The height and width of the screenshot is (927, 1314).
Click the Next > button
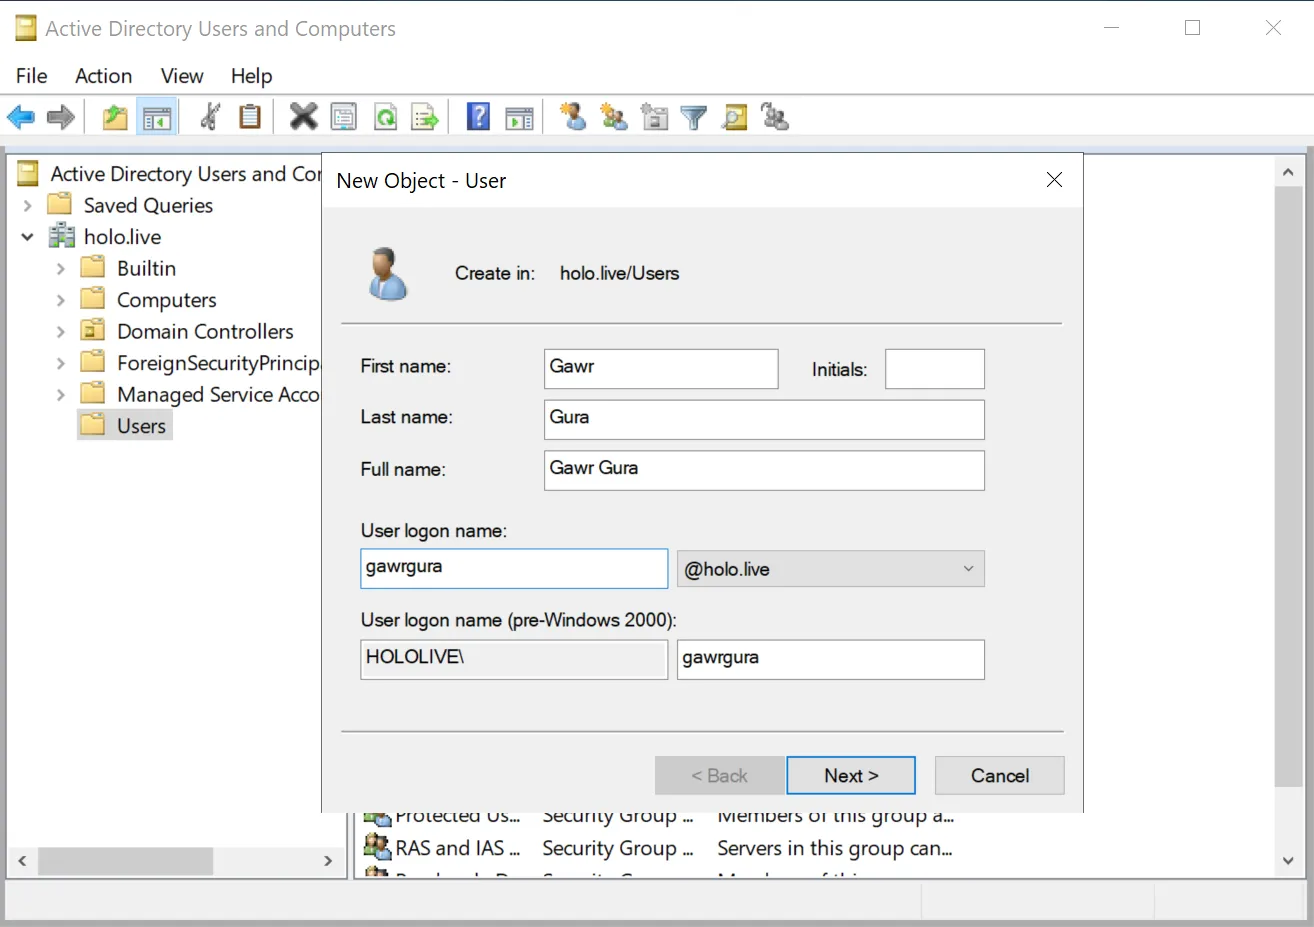[851, 776]
